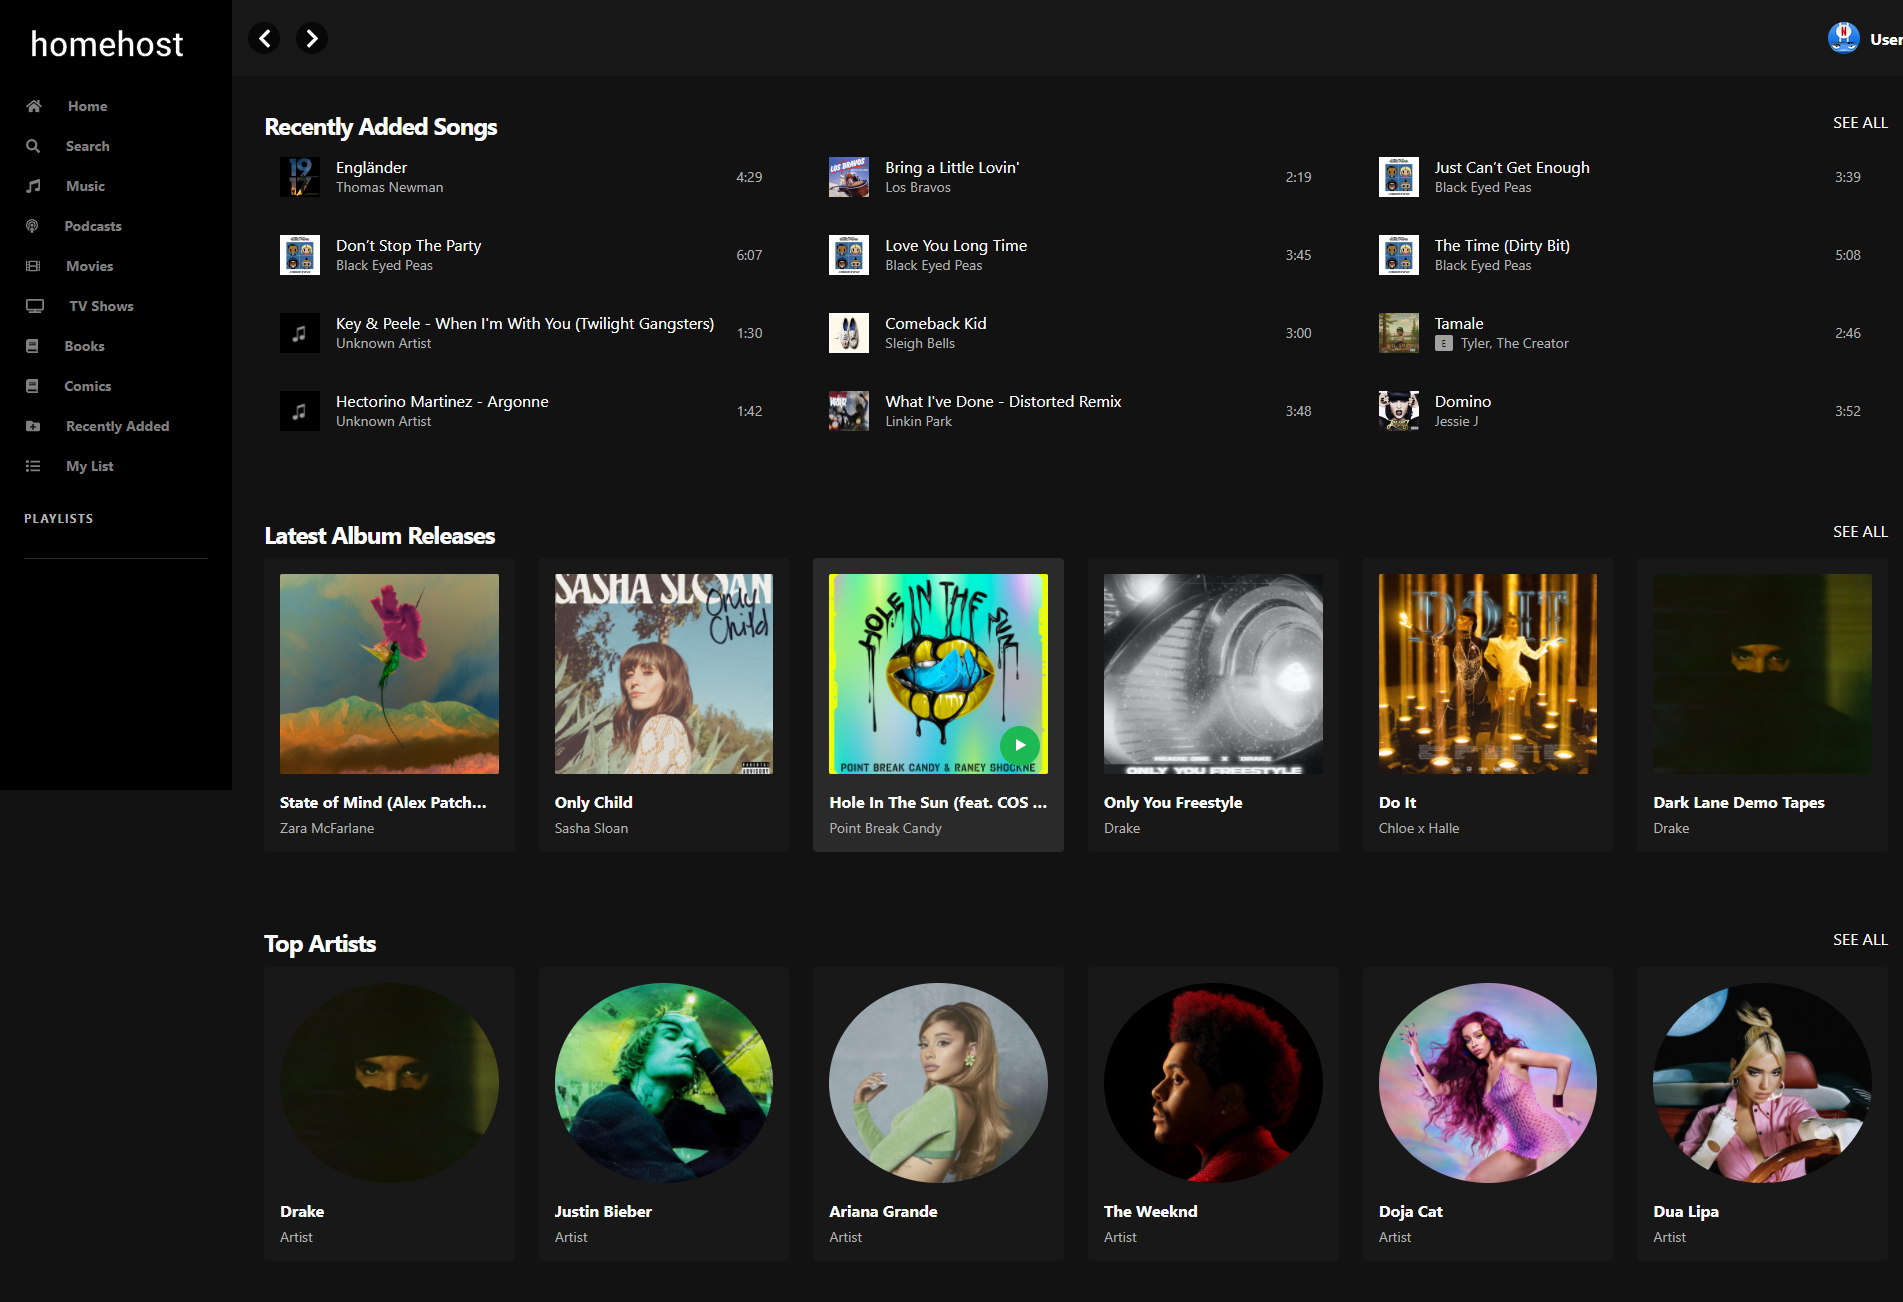Click the Just Can't Get Enough cover art

click(1398, 177)
